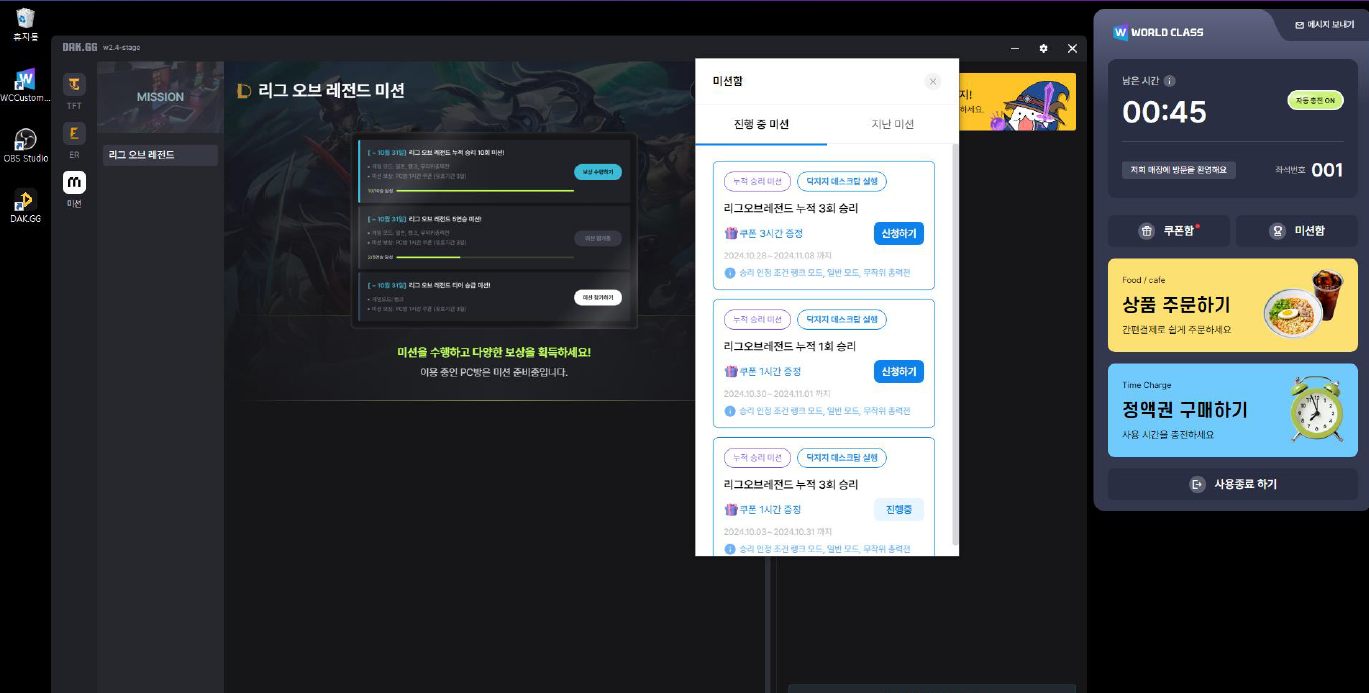Open 쿠폰함 in World Class panel
The image size is (1369, 693).
1169,231
